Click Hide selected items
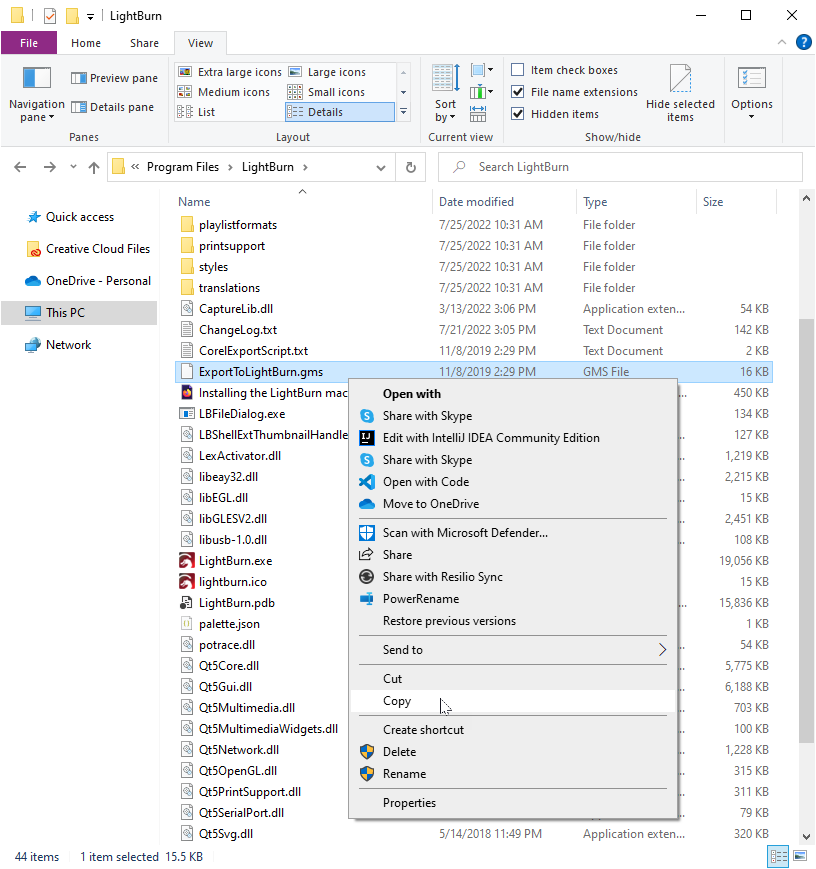This screenshot has height=869, width=816. tap(681, 91)
